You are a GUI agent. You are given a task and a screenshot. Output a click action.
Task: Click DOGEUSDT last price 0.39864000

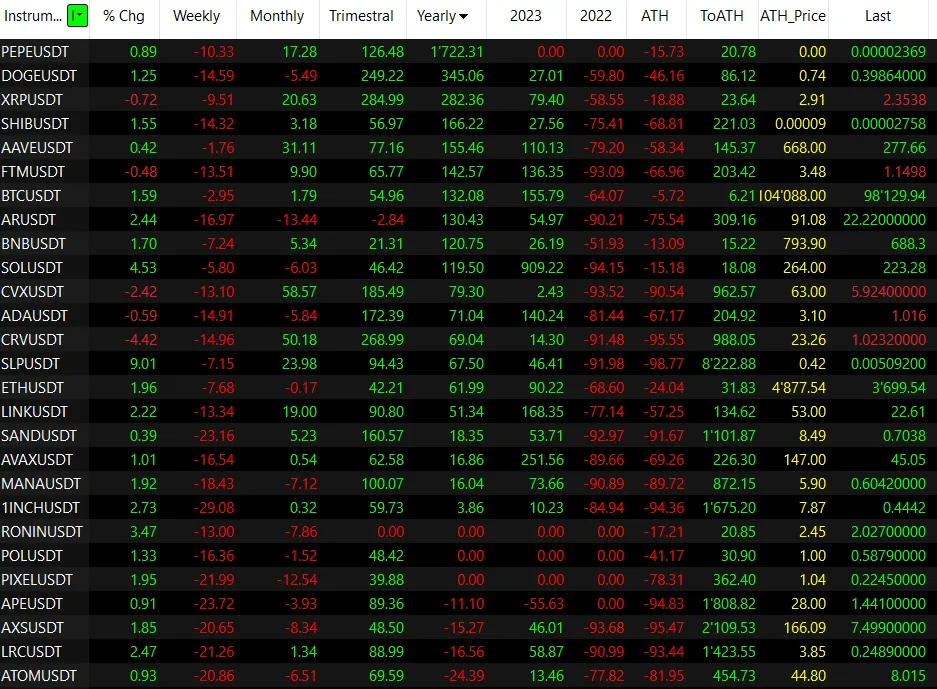(x=889, y=76)
